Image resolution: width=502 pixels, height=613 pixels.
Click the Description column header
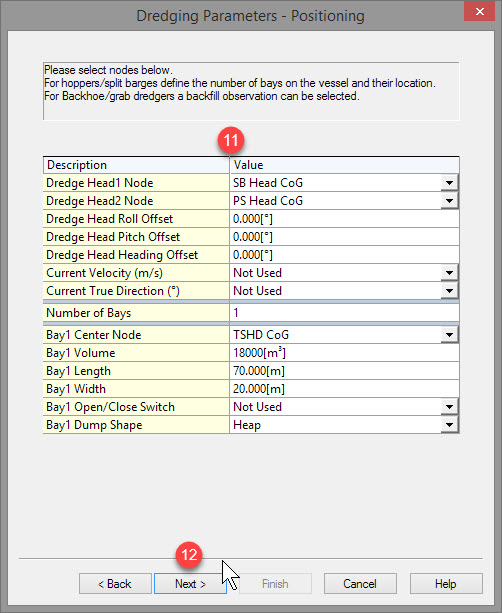tap(136, 165)
